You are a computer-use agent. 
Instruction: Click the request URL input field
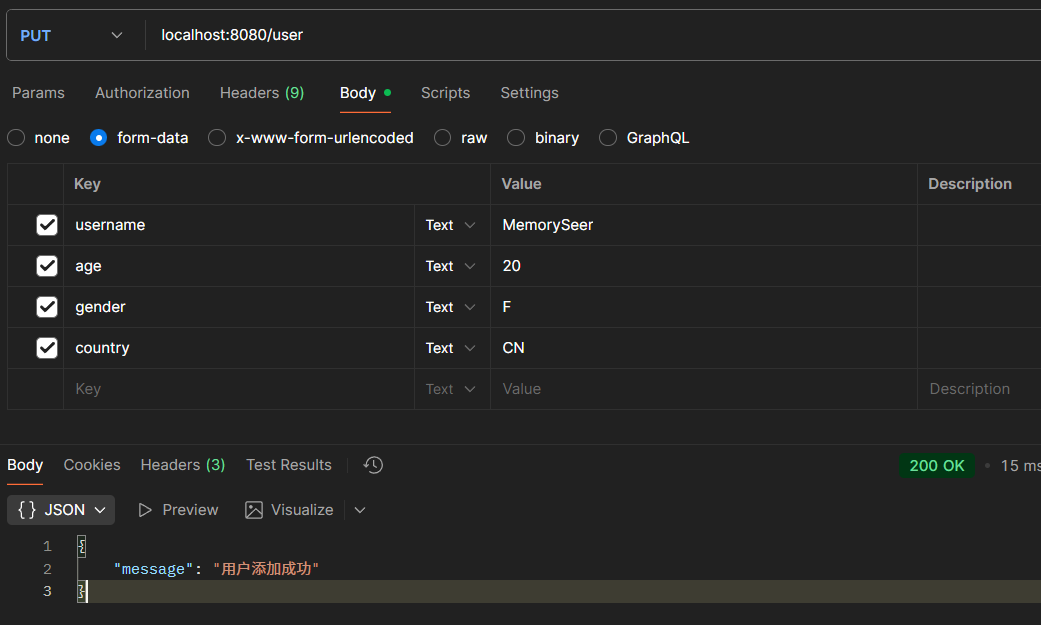590,35
